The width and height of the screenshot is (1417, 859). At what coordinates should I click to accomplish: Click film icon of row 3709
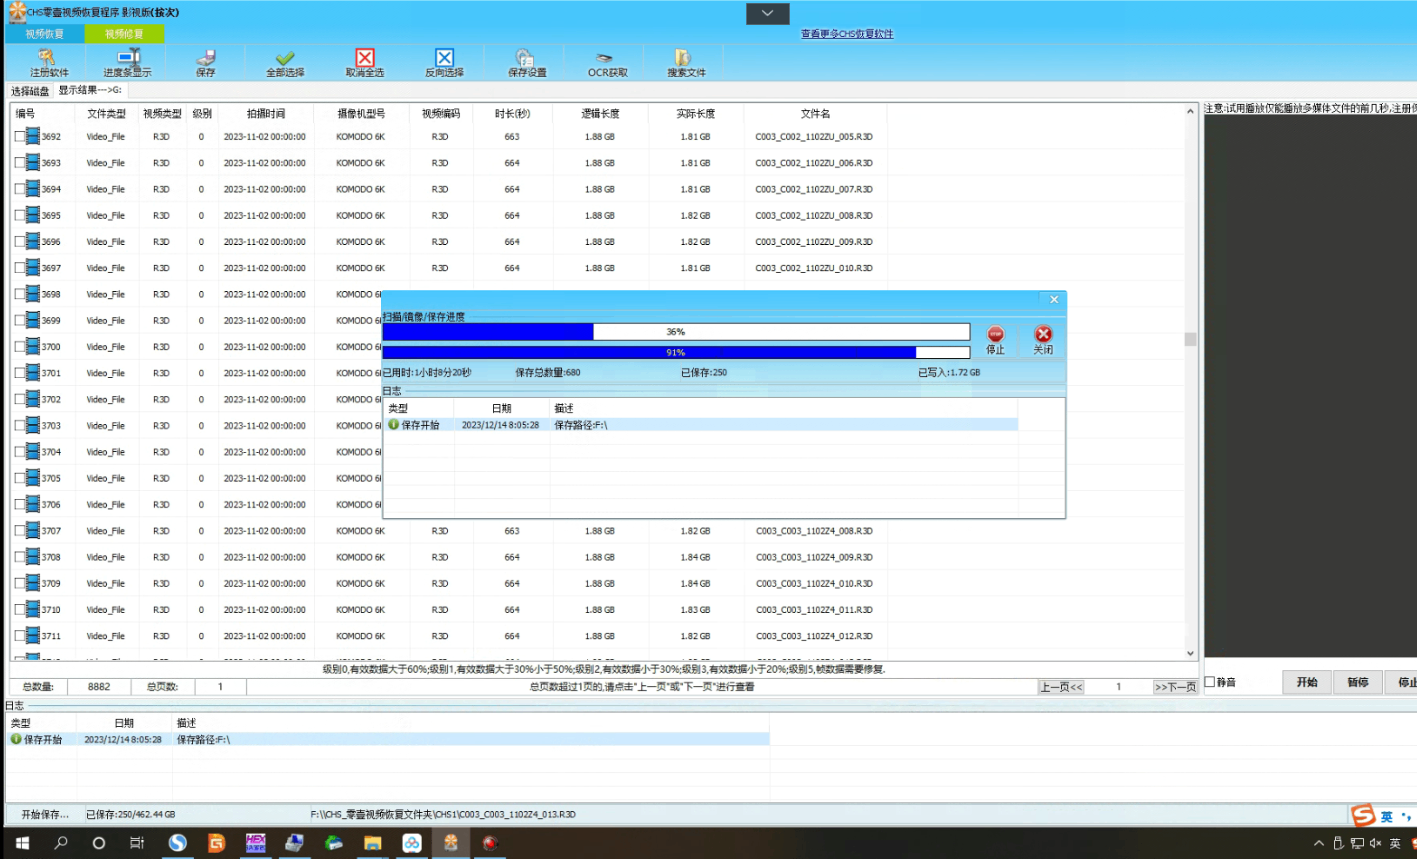coord(33,583)
